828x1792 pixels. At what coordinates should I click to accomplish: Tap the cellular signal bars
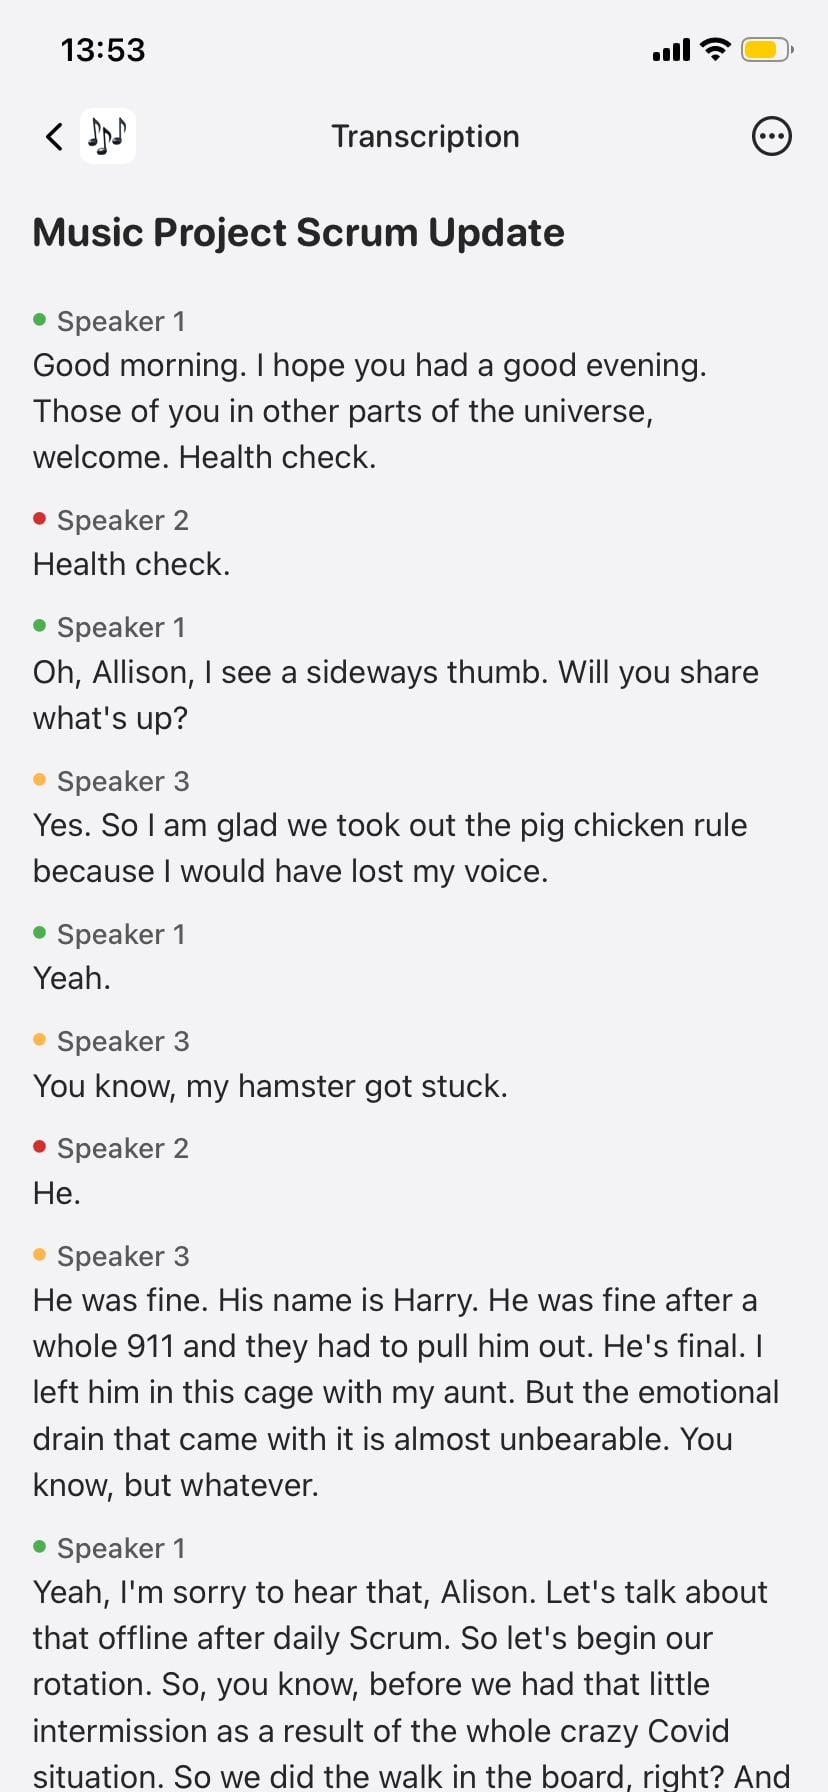[x=671, y=50]
